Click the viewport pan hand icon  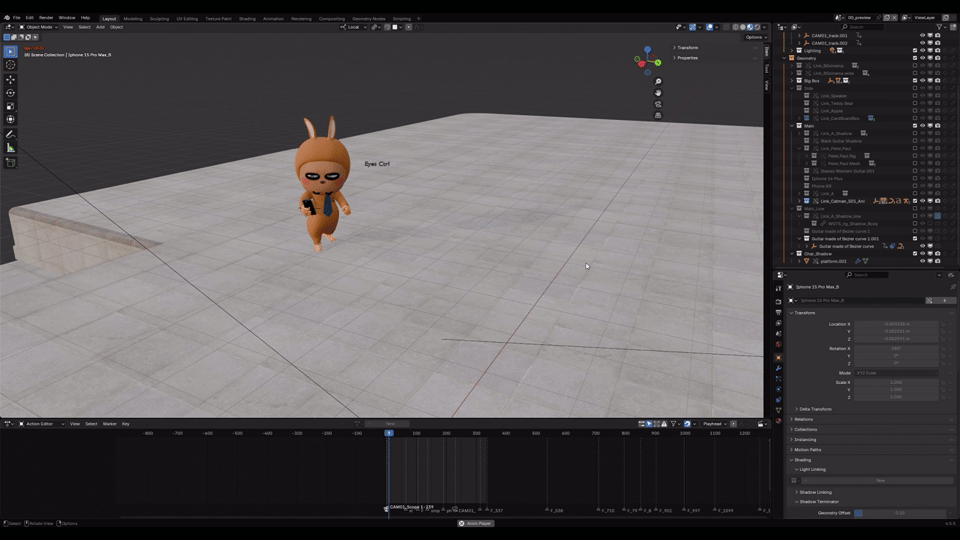658,92
